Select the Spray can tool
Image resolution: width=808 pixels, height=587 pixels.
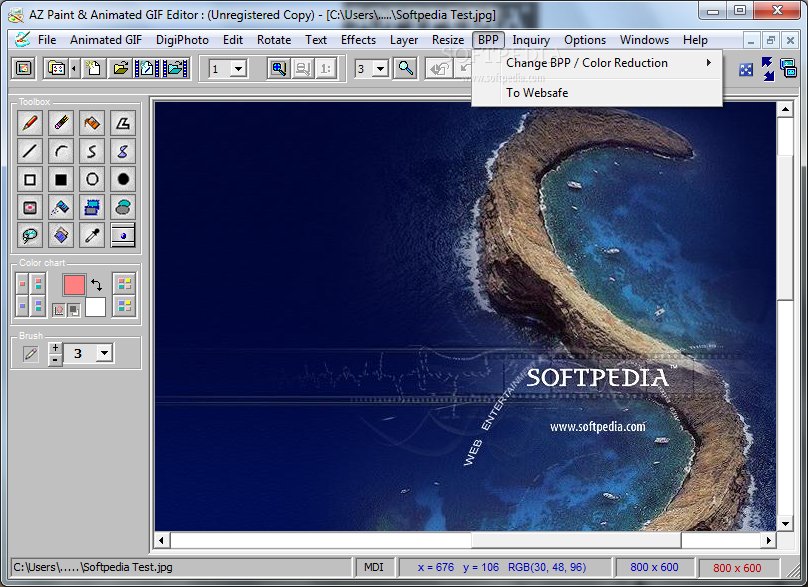tap(61, 207)
